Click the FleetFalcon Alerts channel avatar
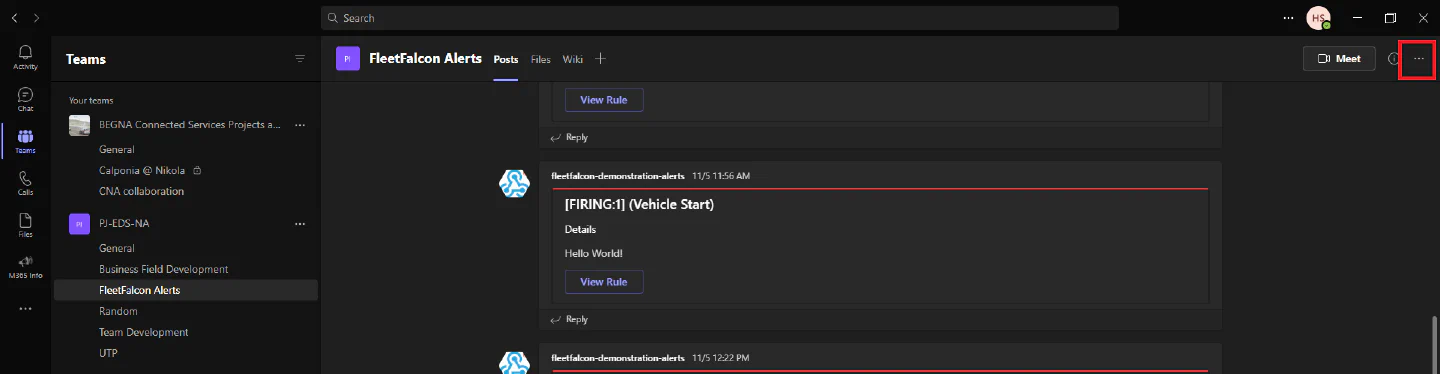The width and height of the screenshot is (1440, 374). pyautogui.click(x=347, y=59)
